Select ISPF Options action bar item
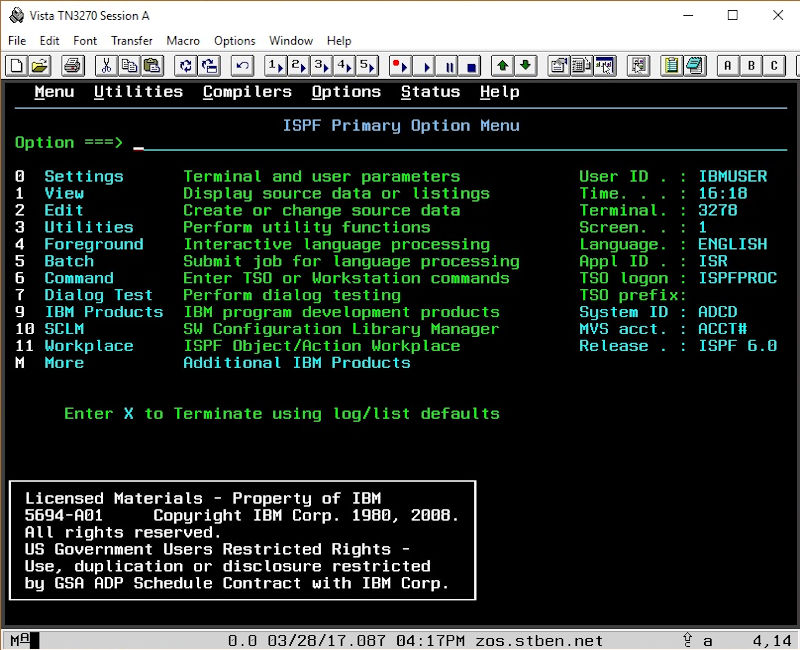 [x=346, y=92]
